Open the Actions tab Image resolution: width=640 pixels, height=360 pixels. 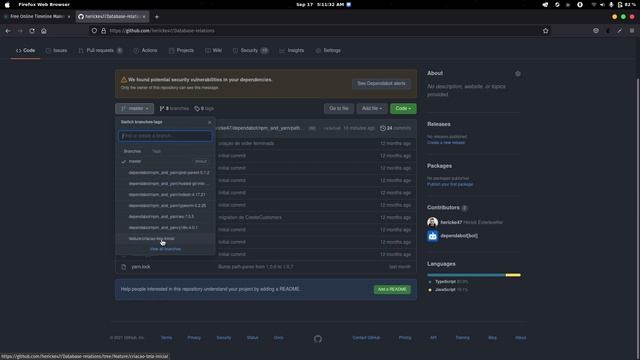[145, 51]
